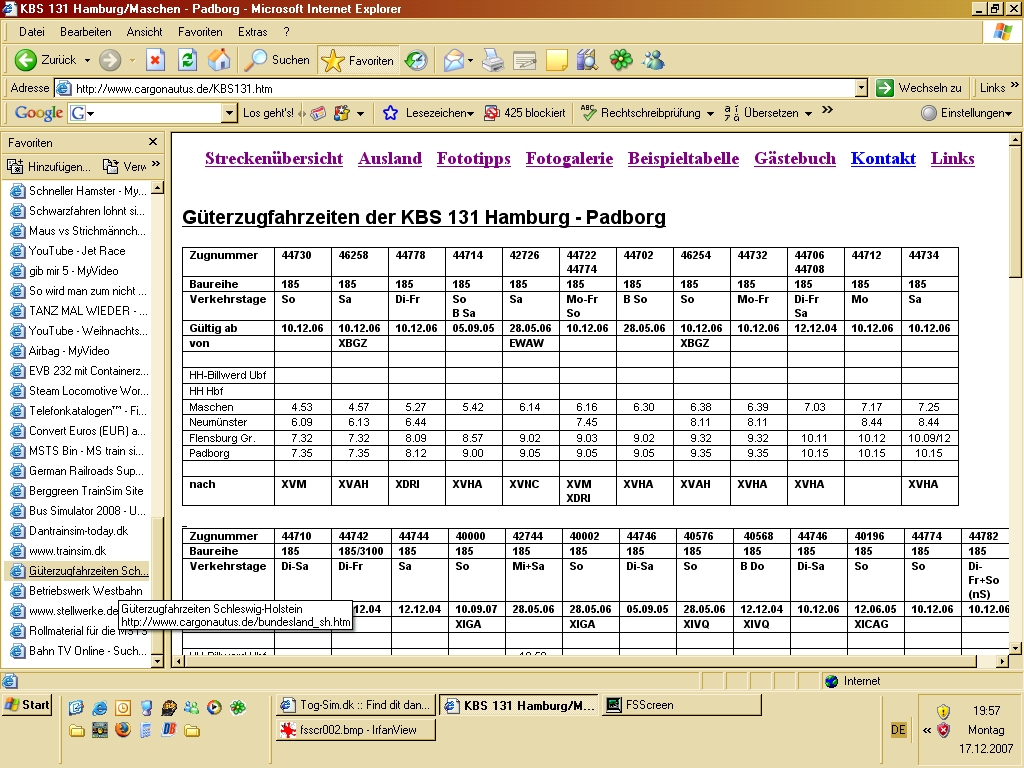This screenshot has width=1024, height=768.
Task: Open the Ansicht menu
Action: pyautogui.click(x=144, y=32)
